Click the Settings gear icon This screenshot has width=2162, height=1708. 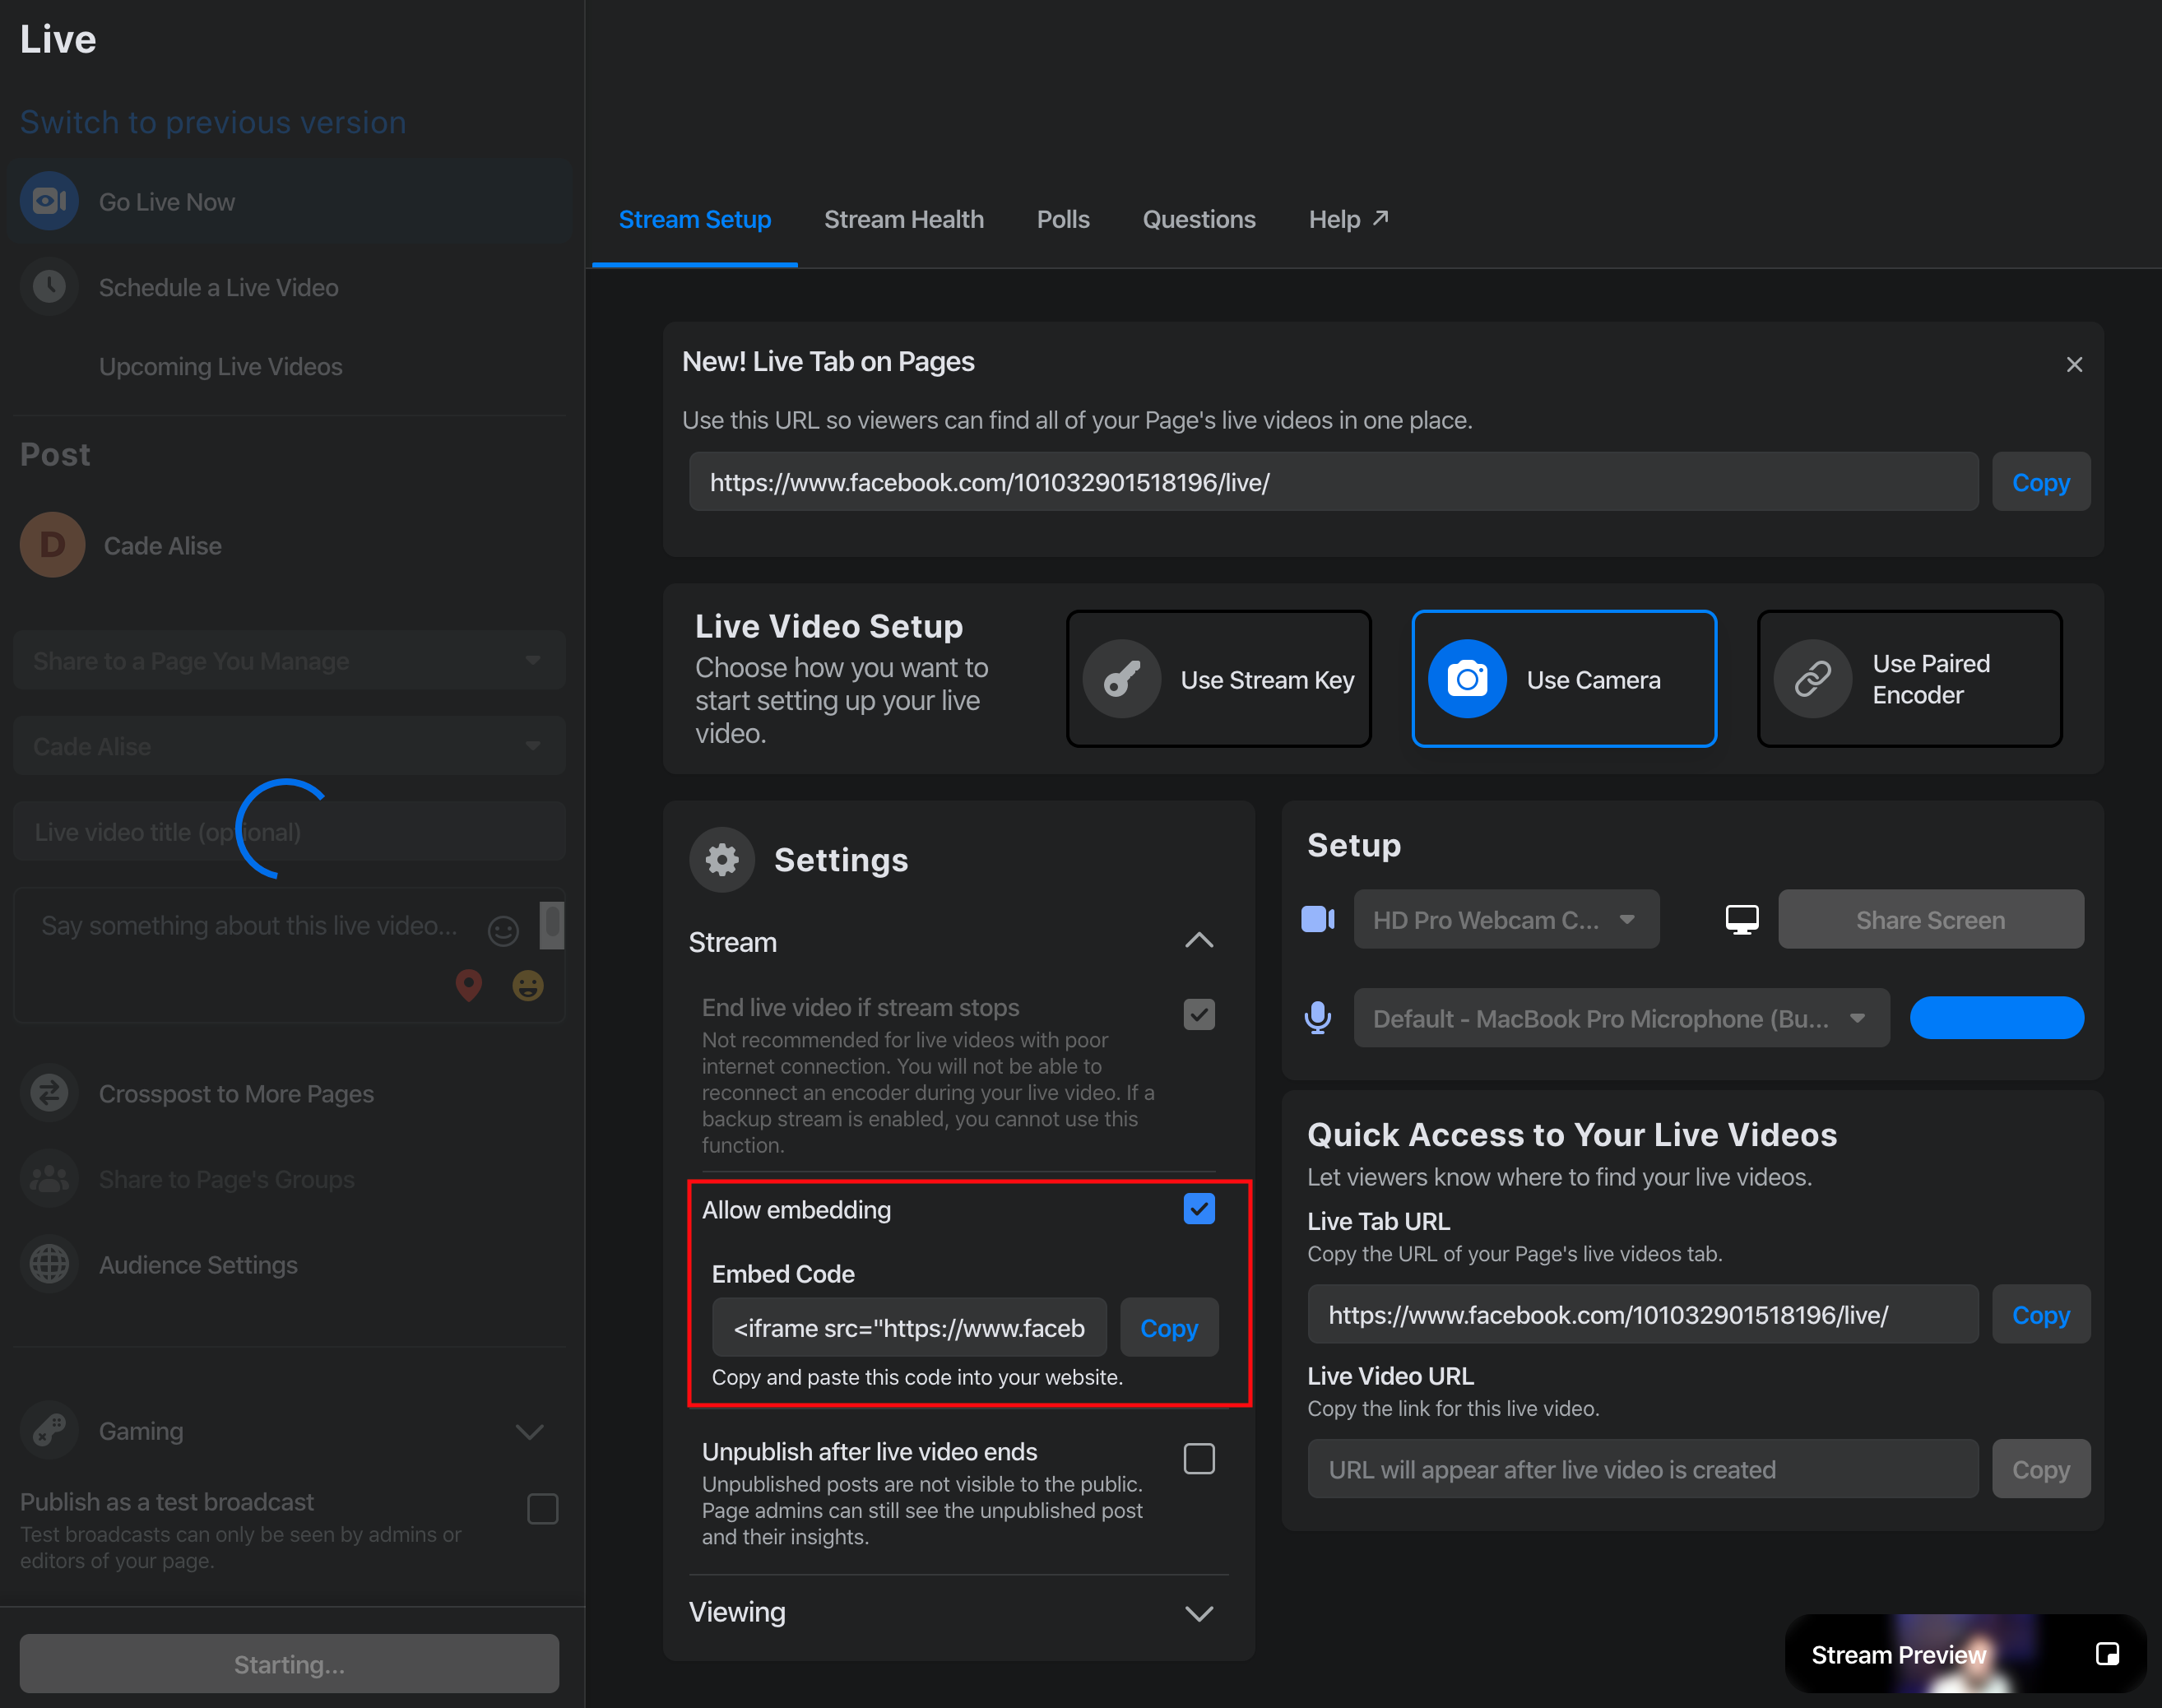point(722,859)
